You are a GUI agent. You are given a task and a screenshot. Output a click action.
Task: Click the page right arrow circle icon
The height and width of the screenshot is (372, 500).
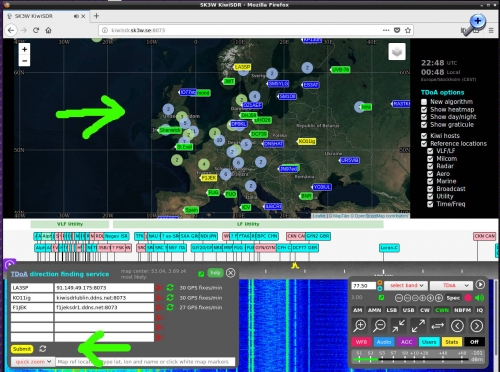pyautogui.click(x=477, y=325)
